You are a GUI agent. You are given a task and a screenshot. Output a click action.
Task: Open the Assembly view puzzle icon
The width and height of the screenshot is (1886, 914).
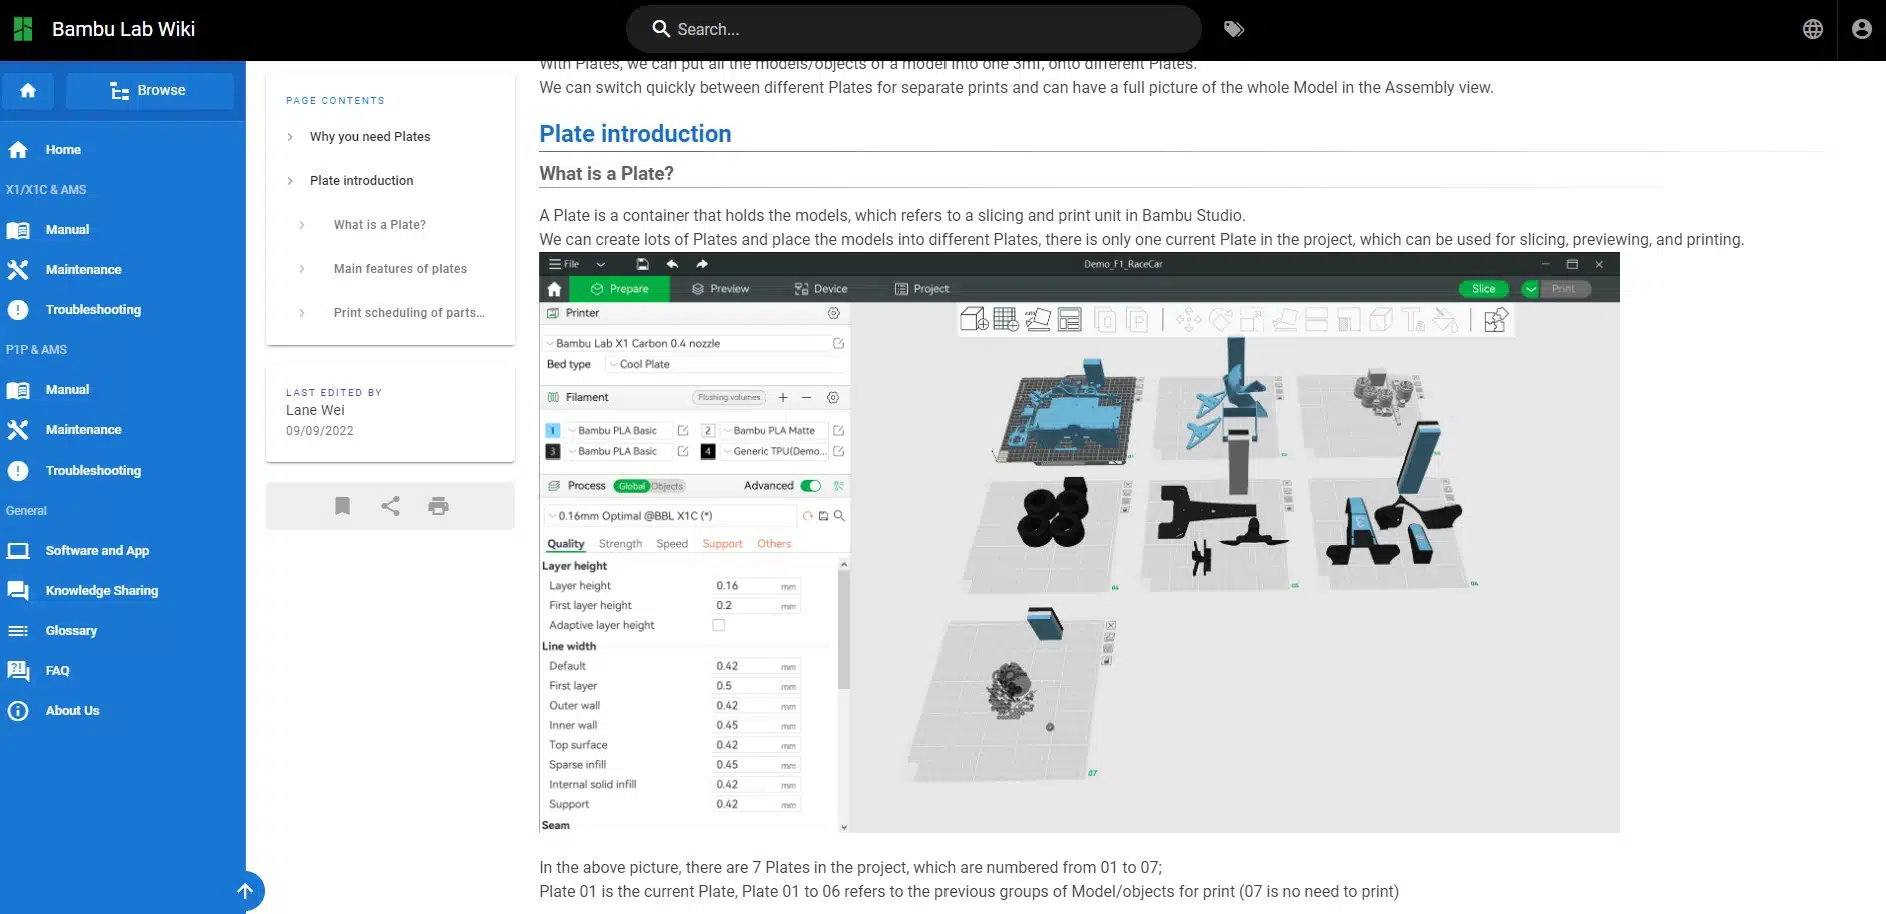click(x=1496, y=320)
